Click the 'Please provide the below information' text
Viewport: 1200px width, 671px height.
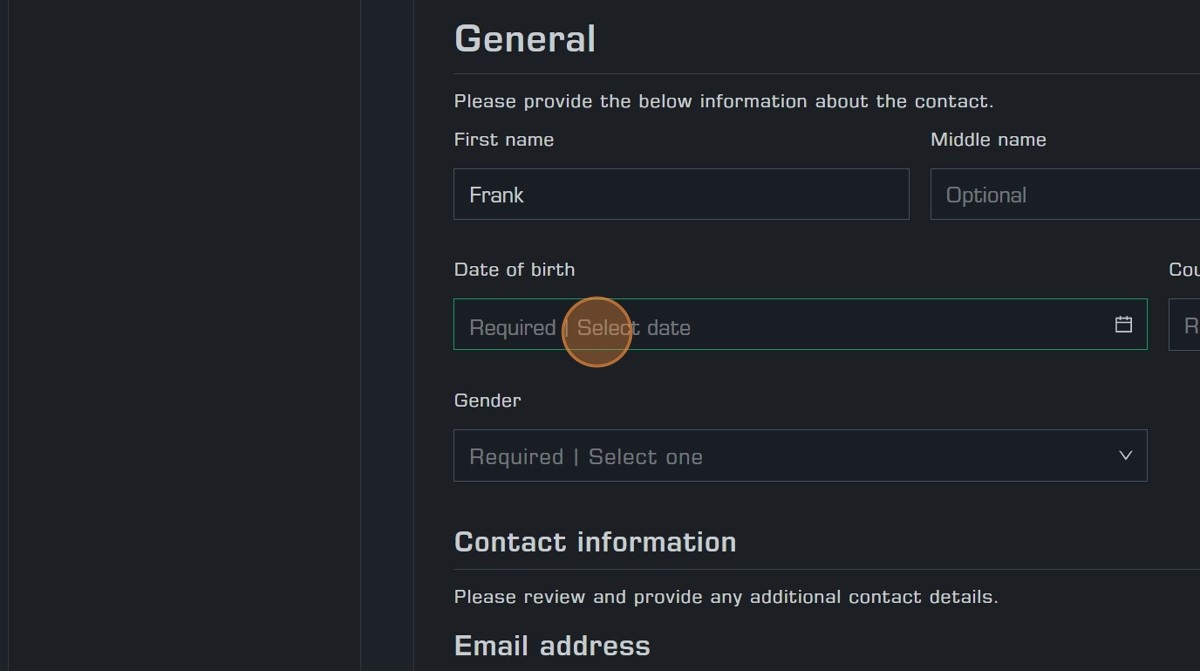[724, 101]
